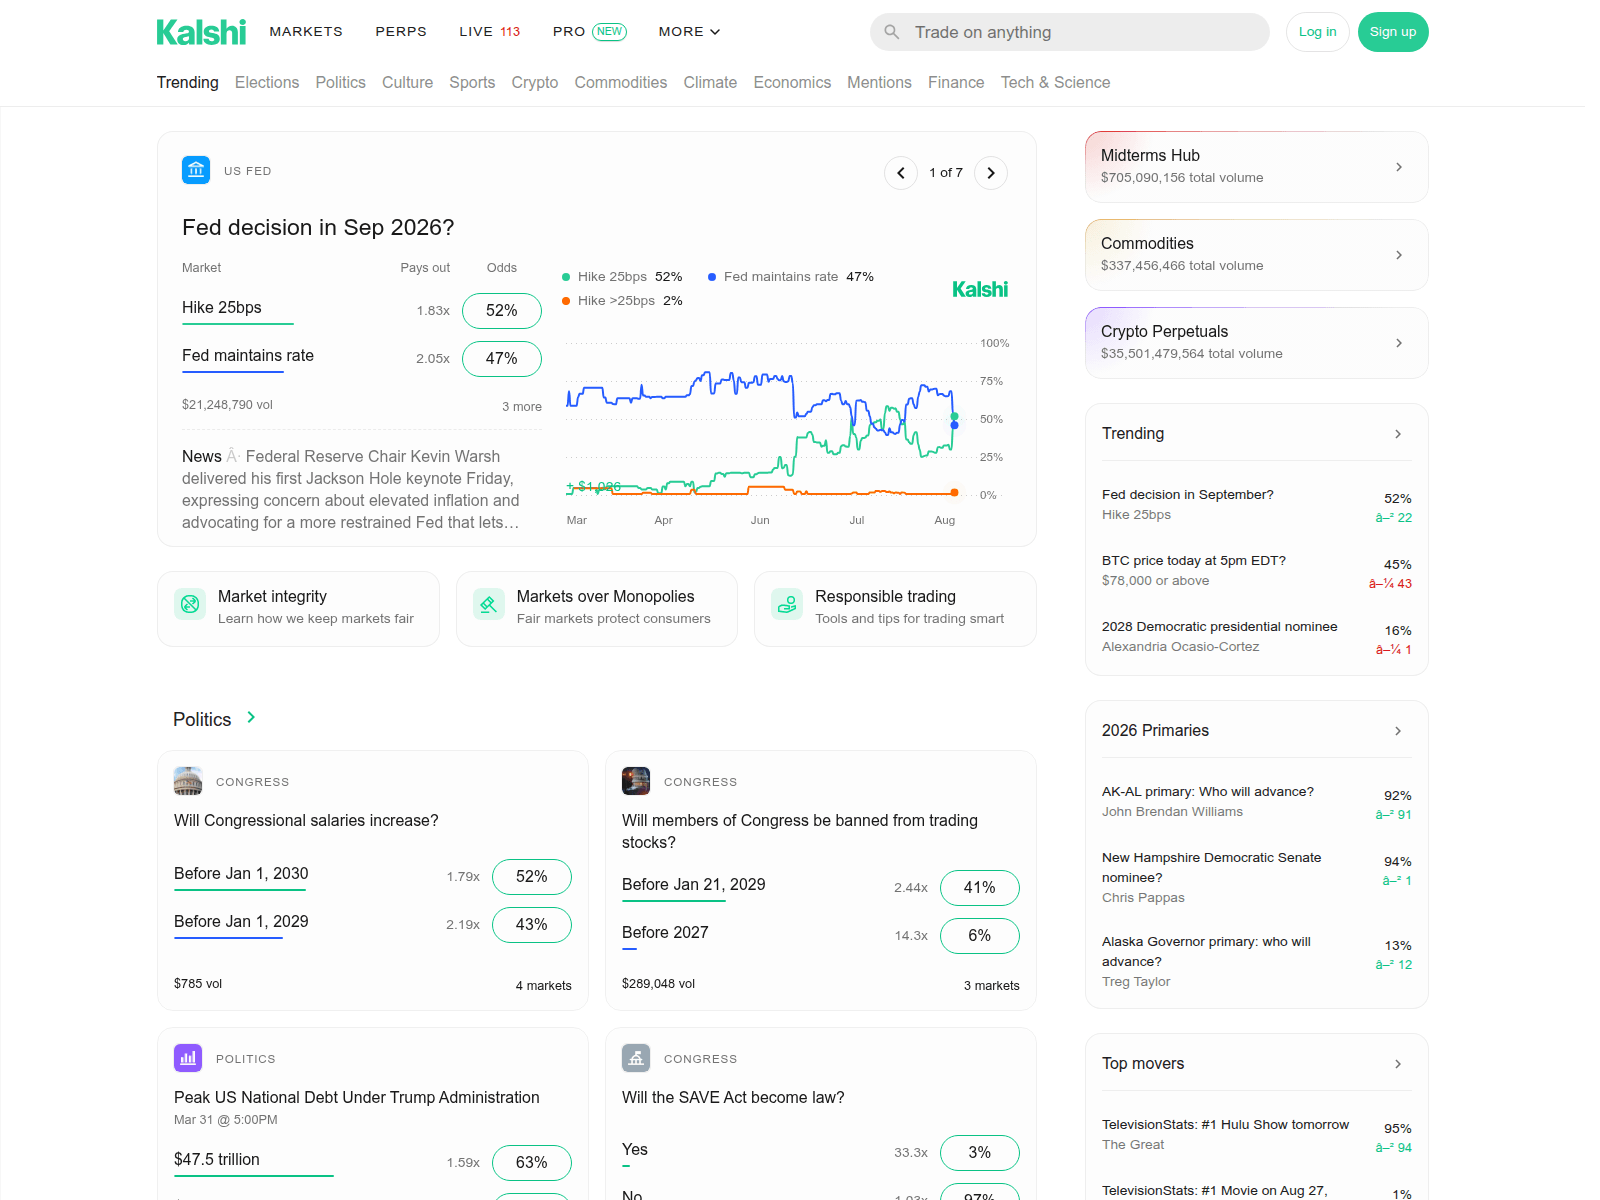Open Midterms Hub chevron arrow
Viewport: 1600px width, 1200px height.
(1399, 167)
